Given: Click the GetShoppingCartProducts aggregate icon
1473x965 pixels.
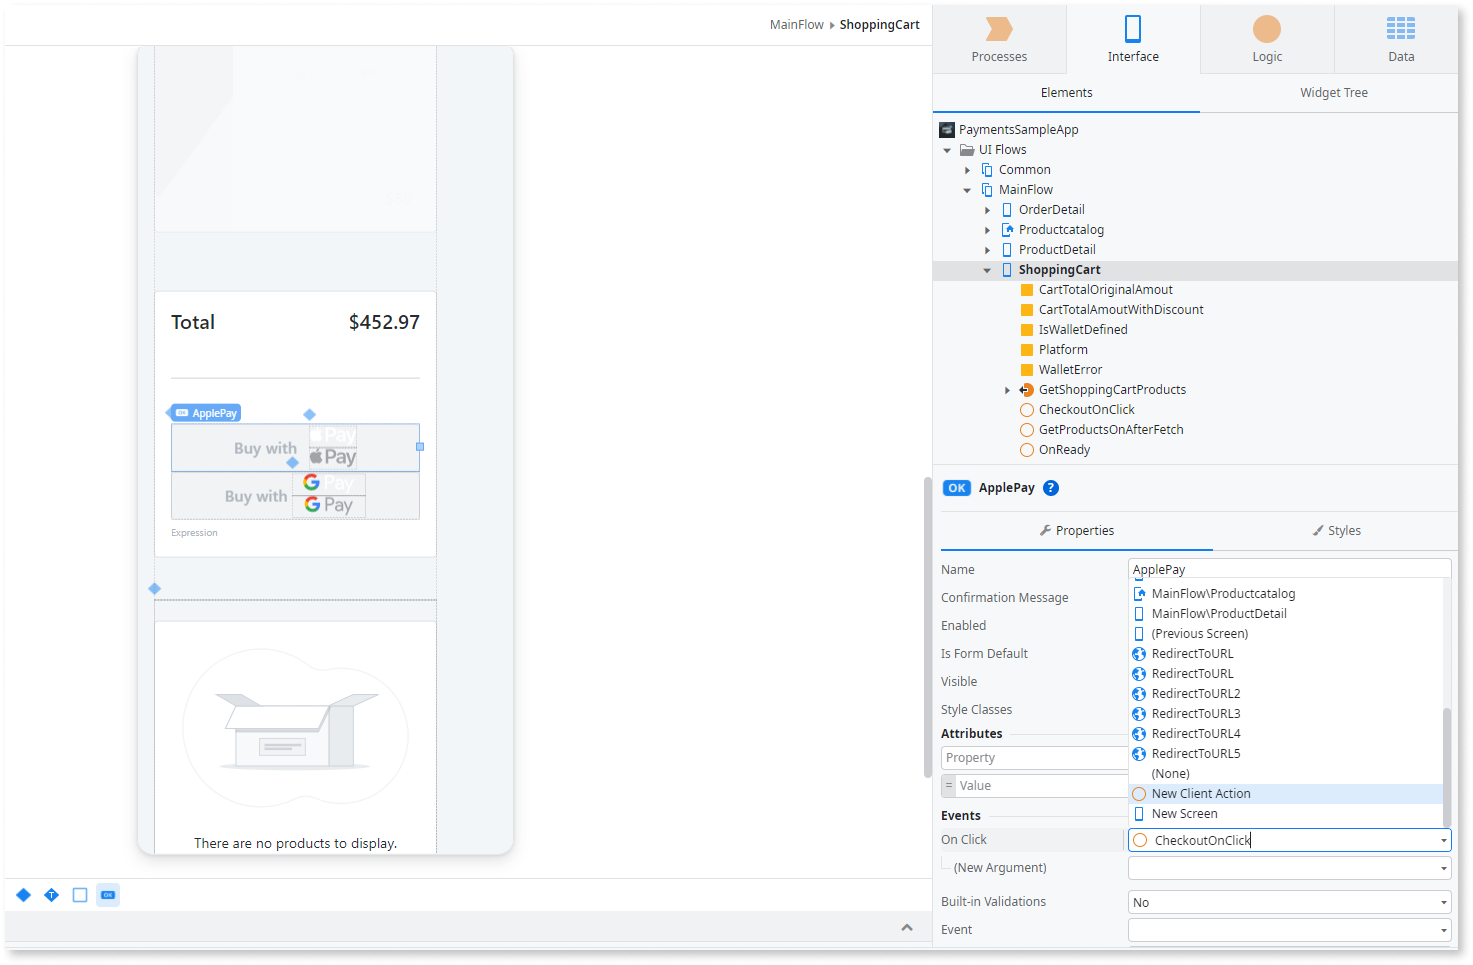Looking at the screenshot, I should (1025, 389).
